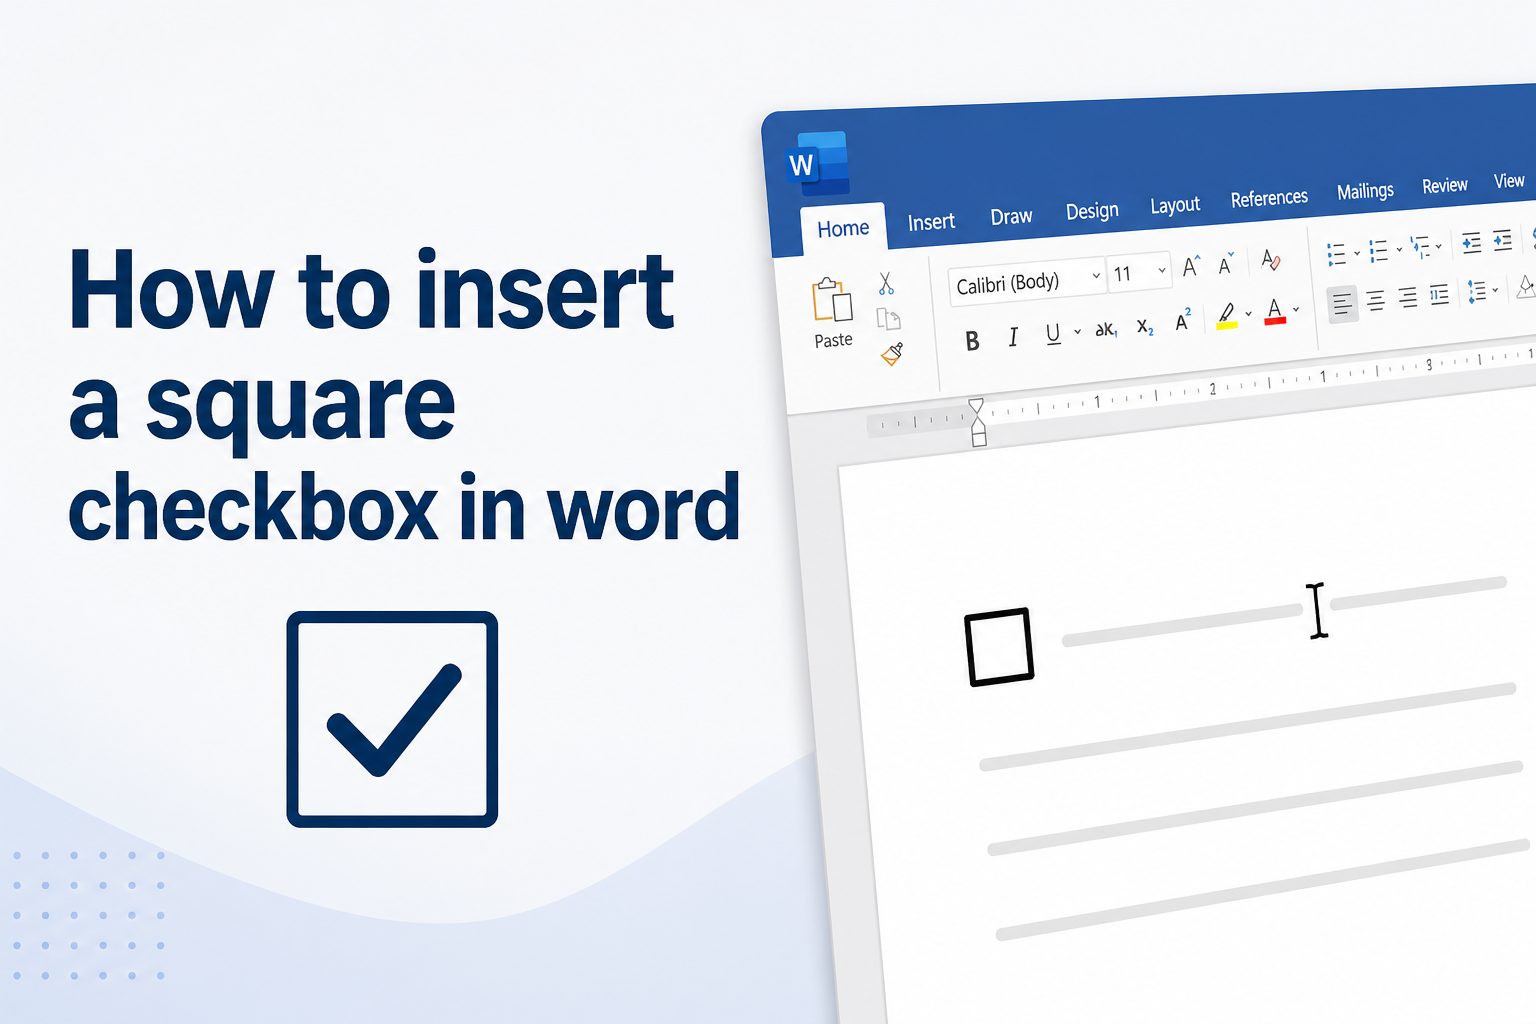
Task: Apply superscript formatting
Action: 1183,320
